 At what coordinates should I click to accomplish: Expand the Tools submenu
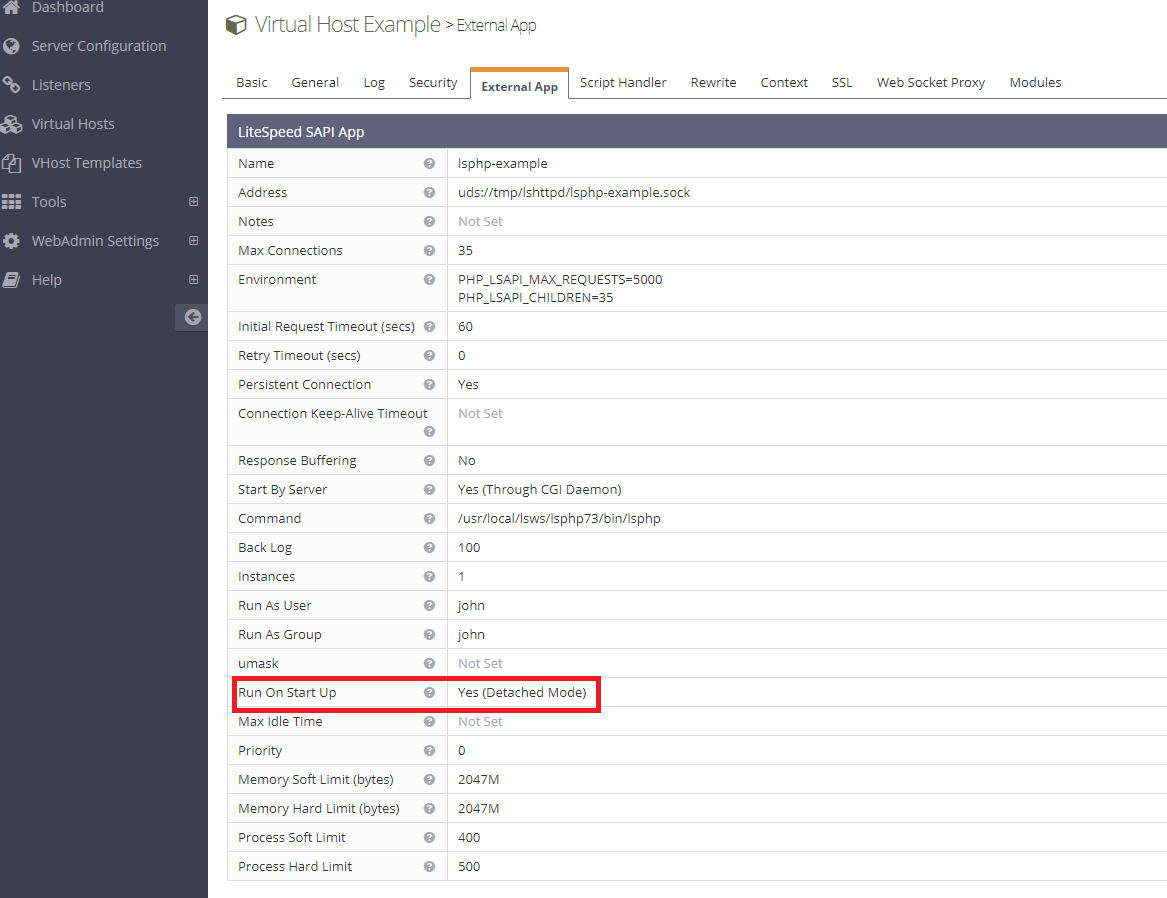[194, 202]
